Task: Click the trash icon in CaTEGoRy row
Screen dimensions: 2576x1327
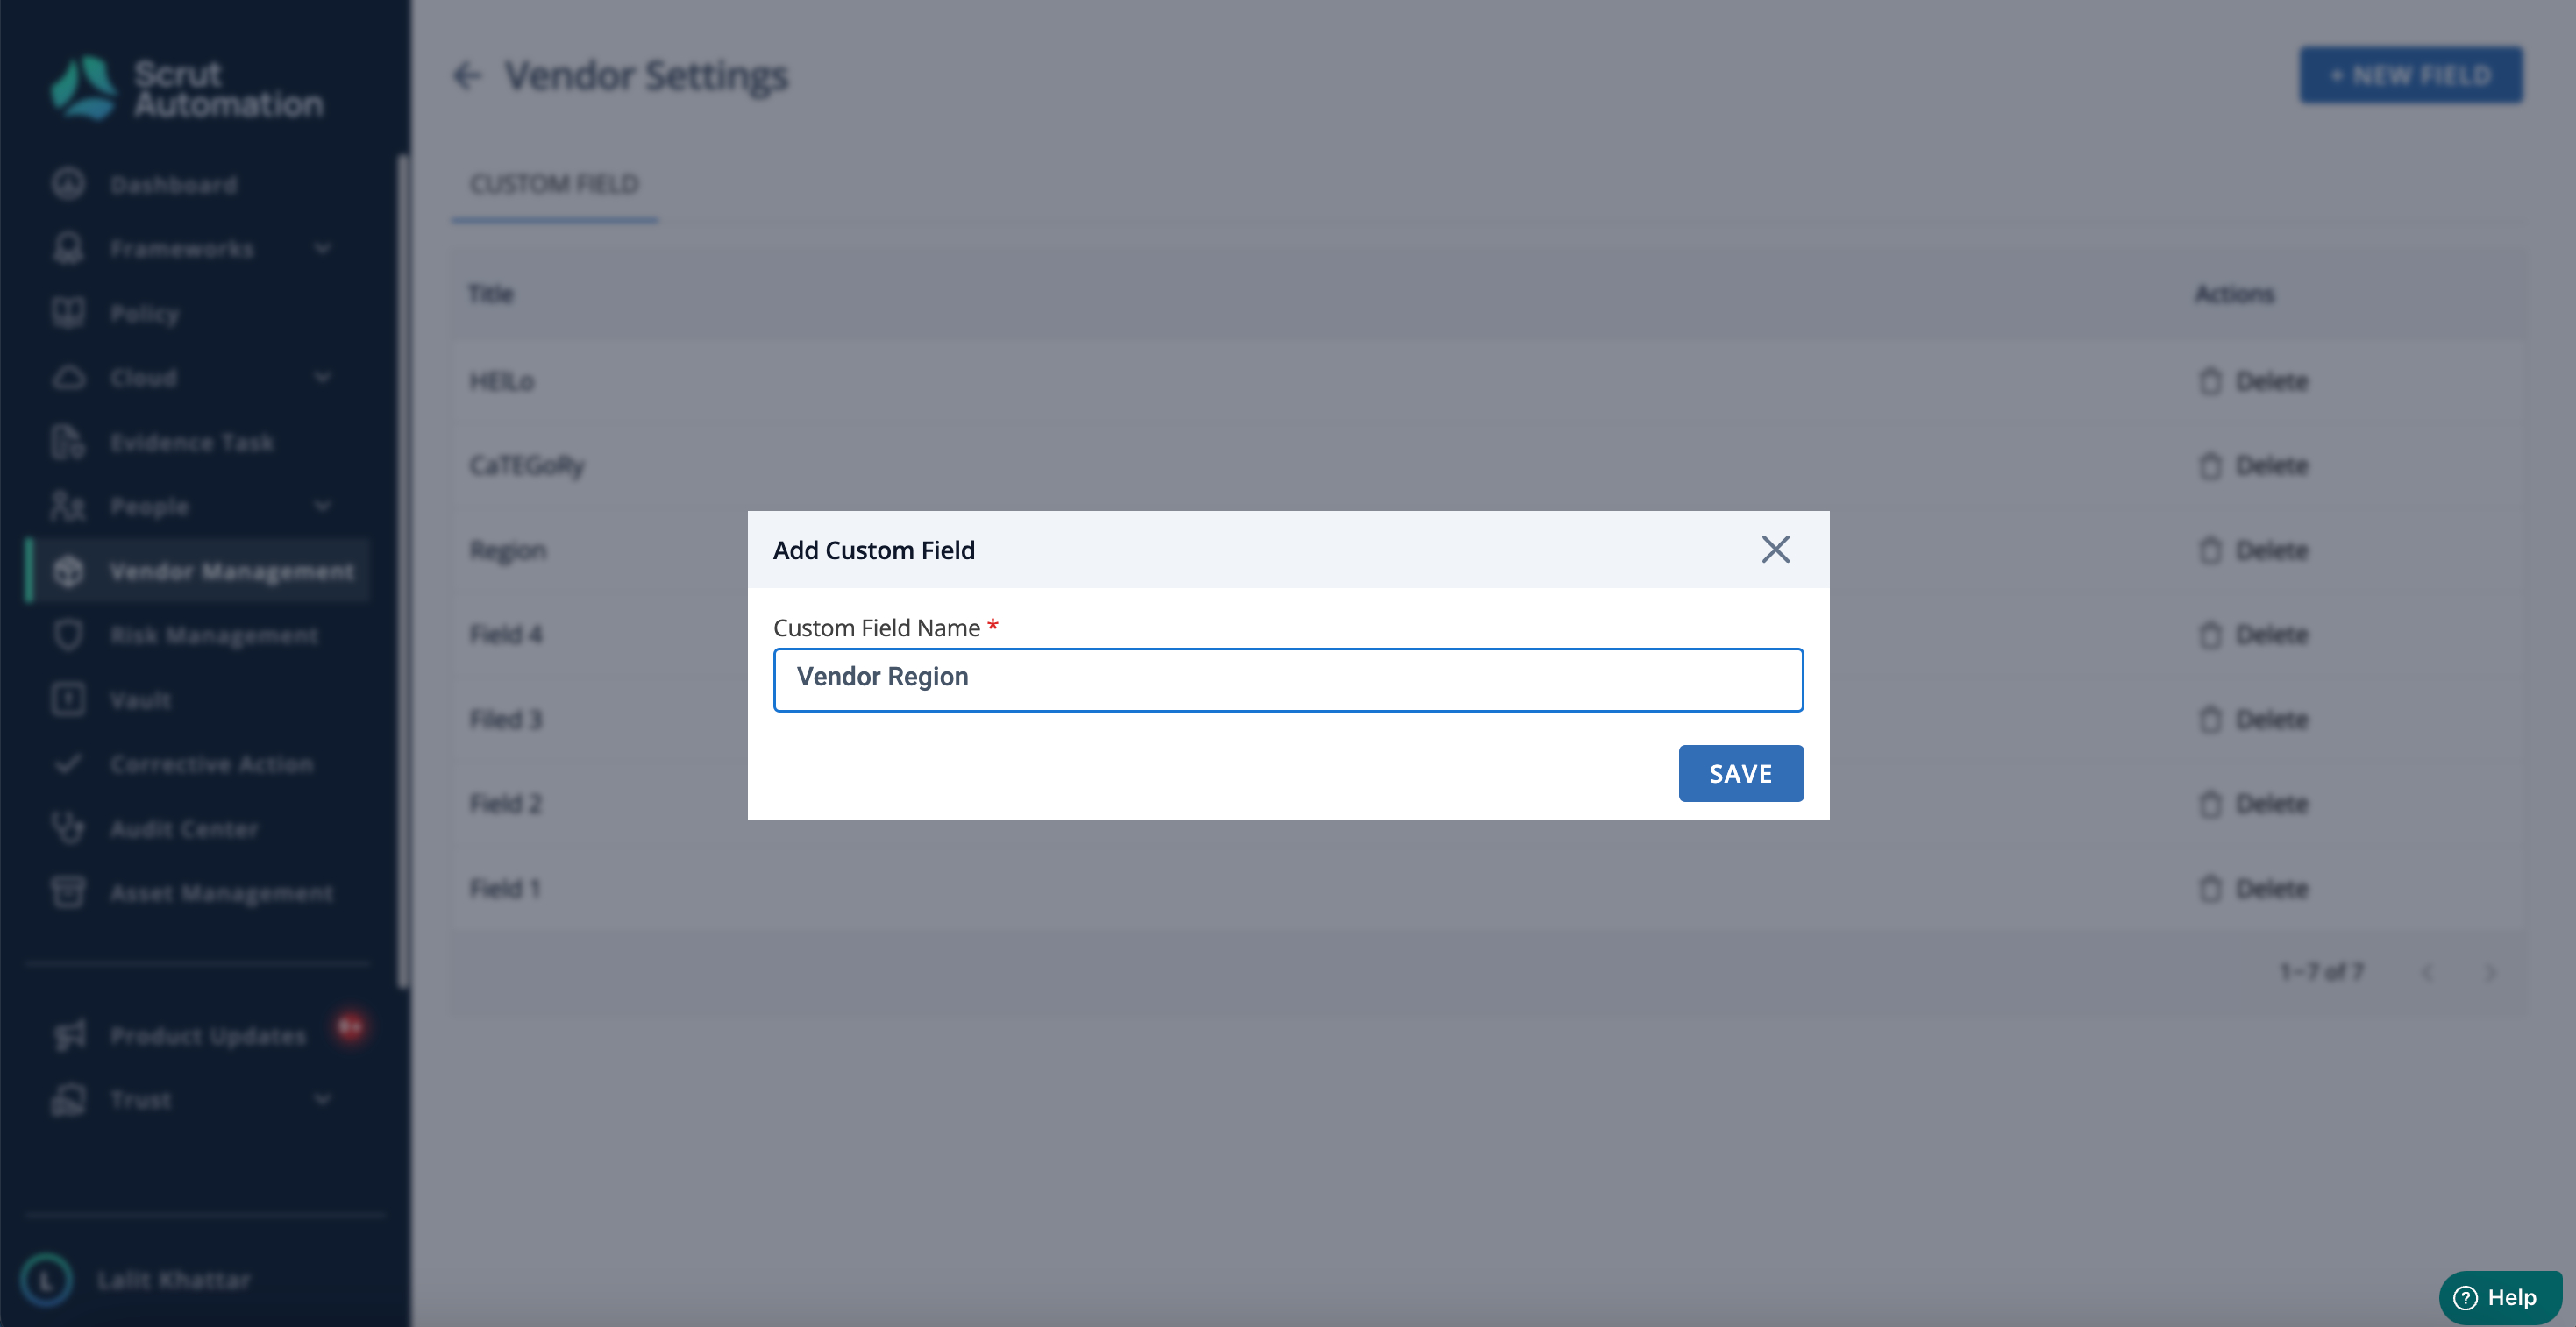Action: (x=2210, y=465)
